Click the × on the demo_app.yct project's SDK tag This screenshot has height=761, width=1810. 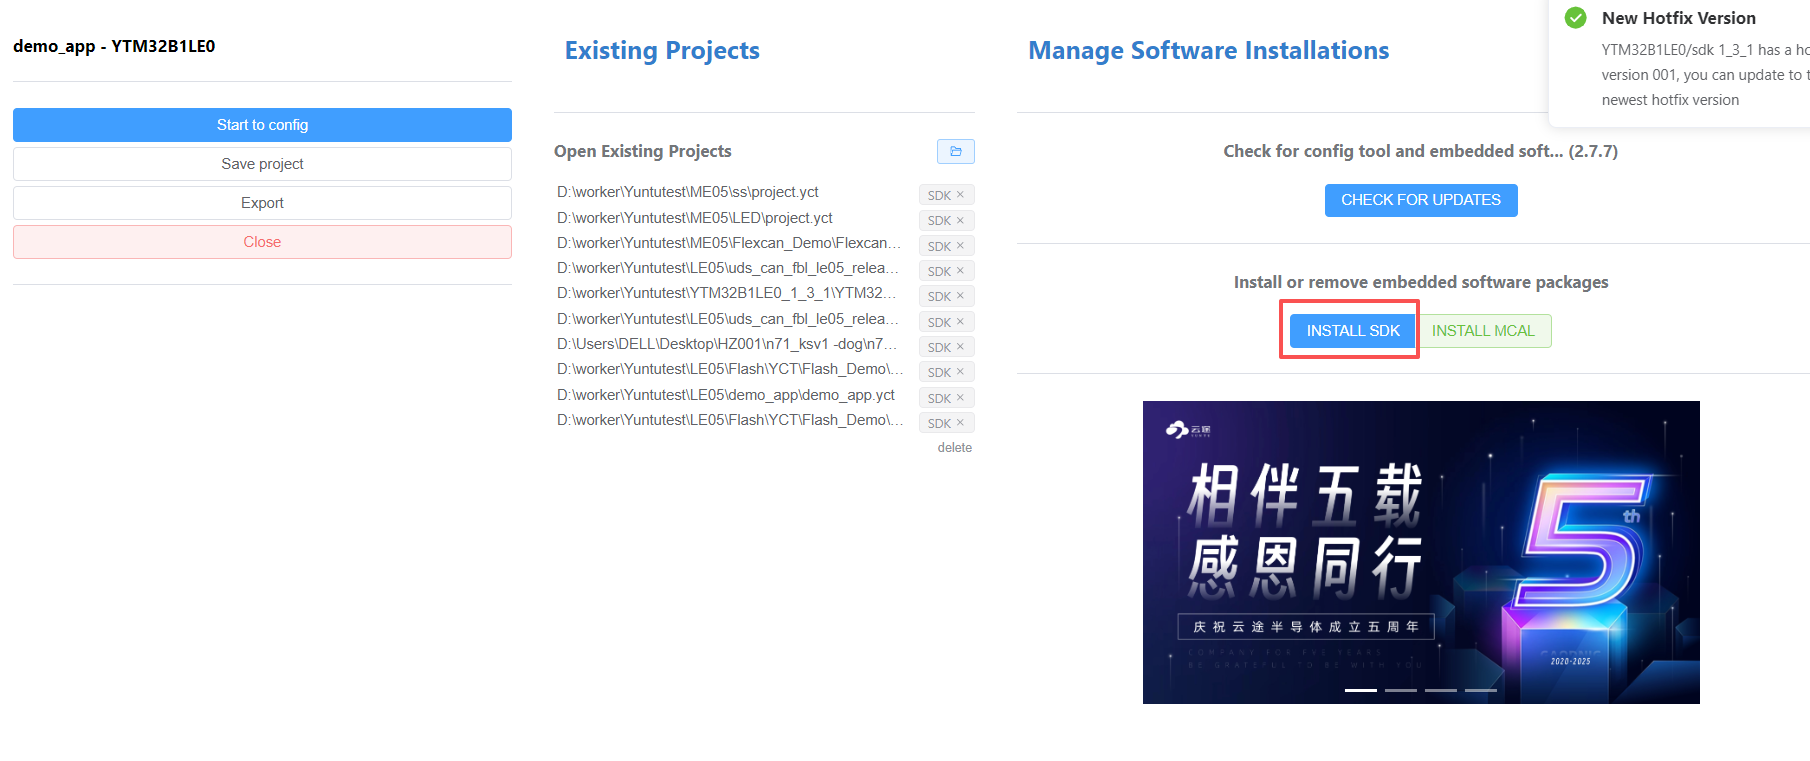click(x=960, y=398)
